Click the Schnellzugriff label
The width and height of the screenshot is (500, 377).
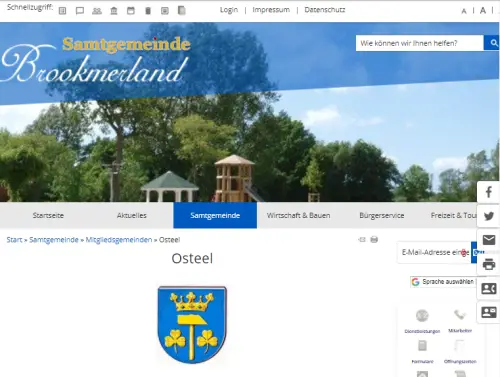[x=30, y=7]
